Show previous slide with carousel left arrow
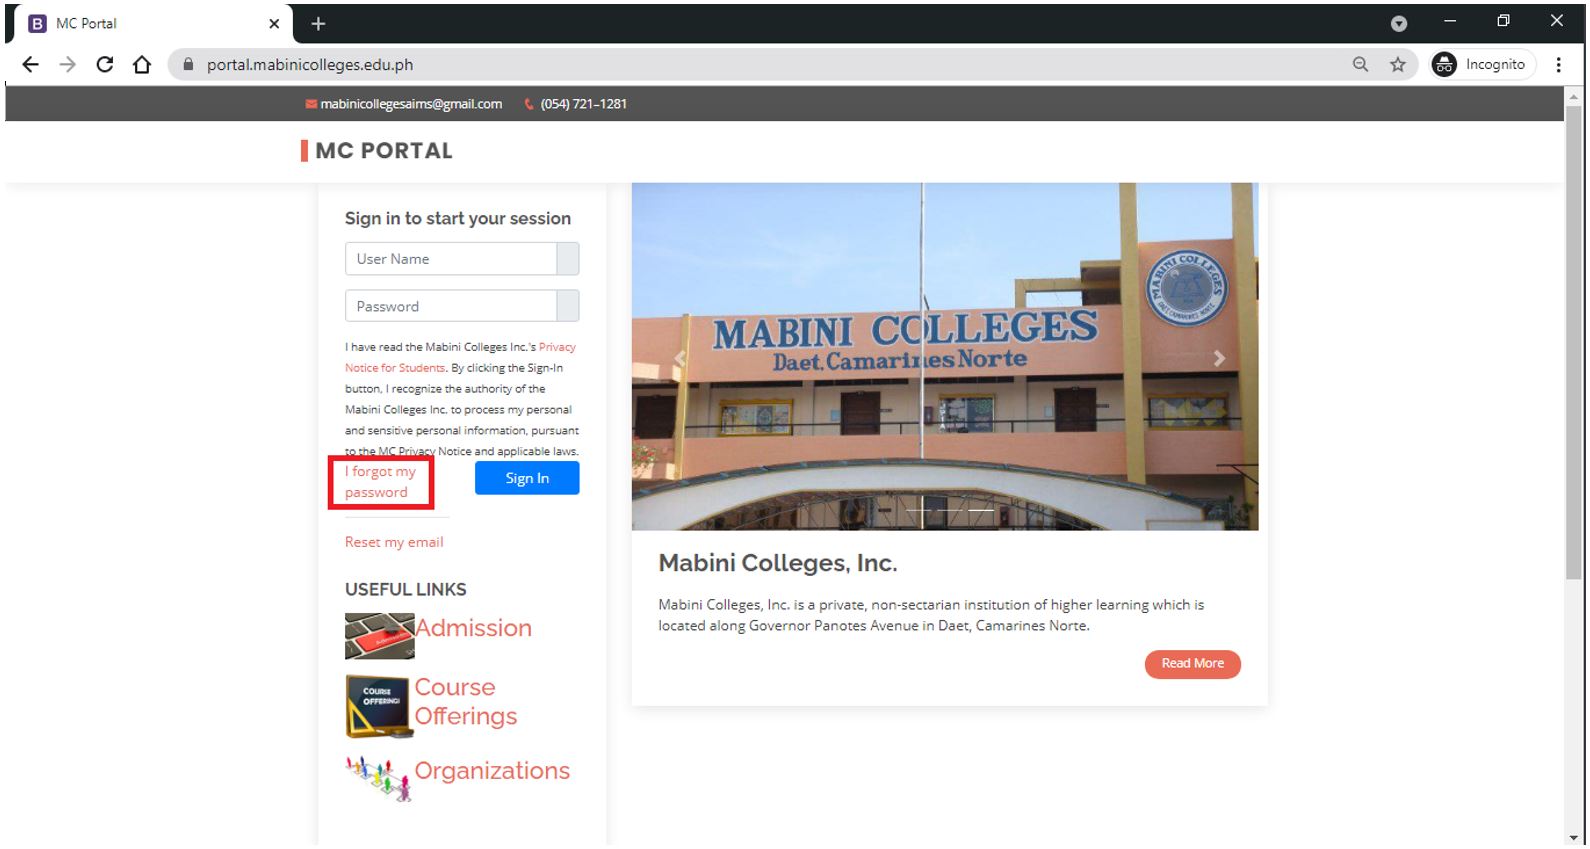 coord(680,358)
